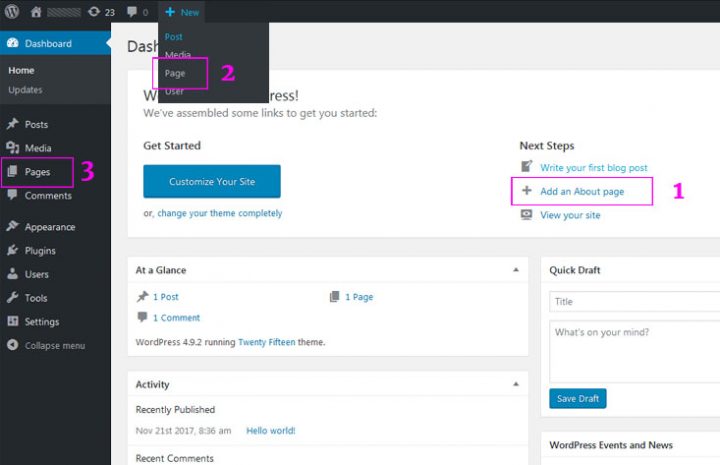Screen dimensions: 720x465
Task: Focus the Quick Draft Title field
Action: point(635,302)
